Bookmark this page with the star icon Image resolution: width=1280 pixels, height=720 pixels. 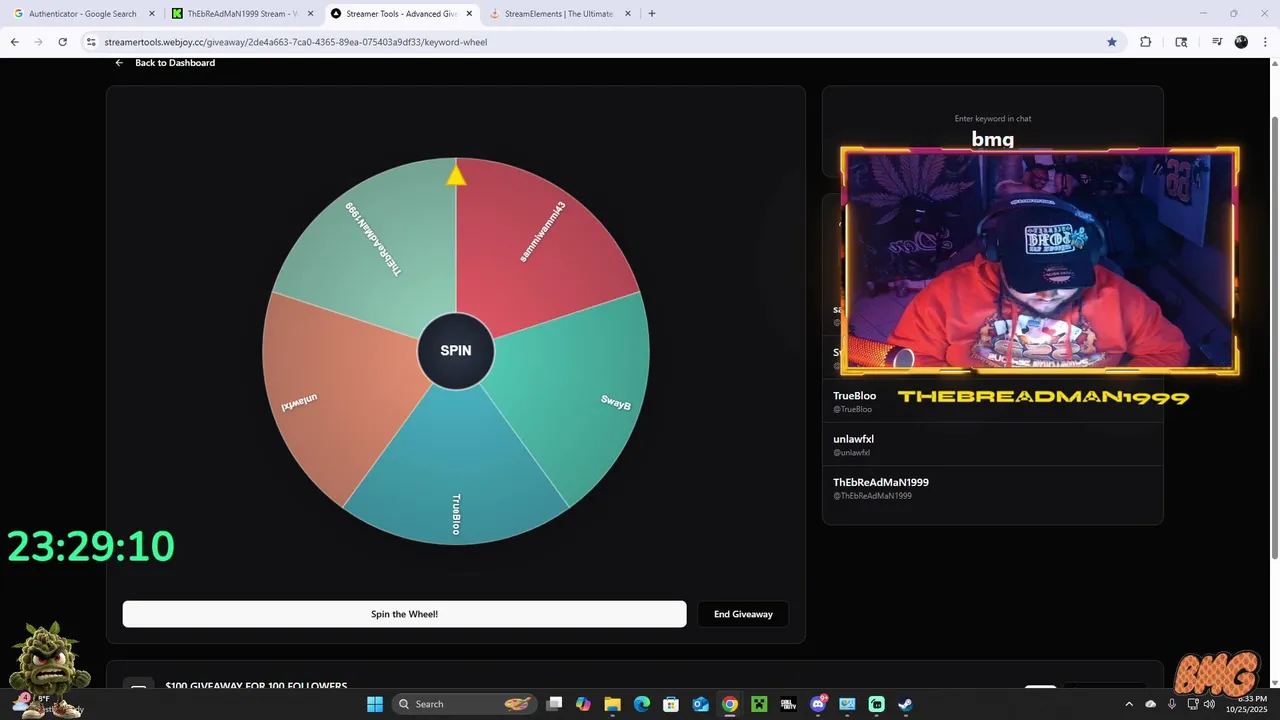[1112, 42]
